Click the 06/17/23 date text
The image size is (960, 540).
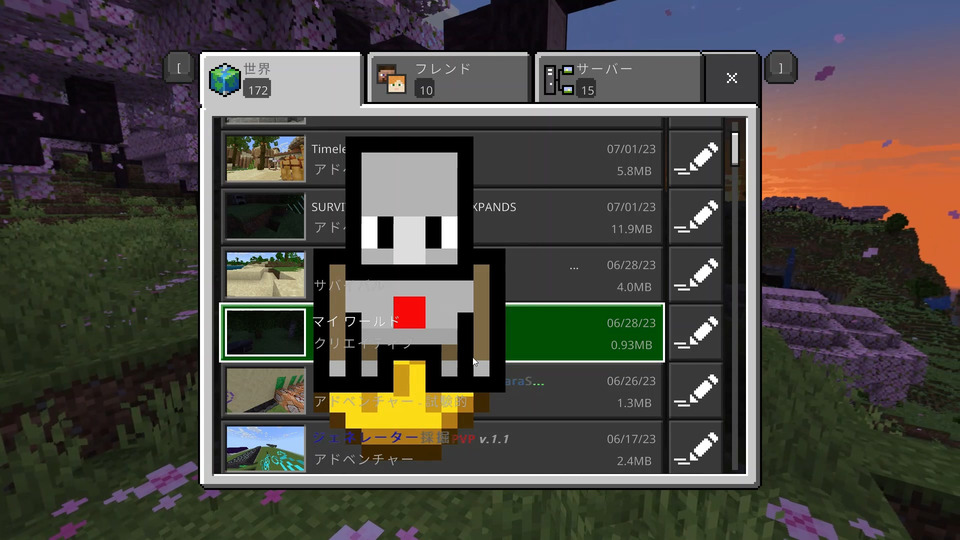pyautogui.click(x=631, y=439)
